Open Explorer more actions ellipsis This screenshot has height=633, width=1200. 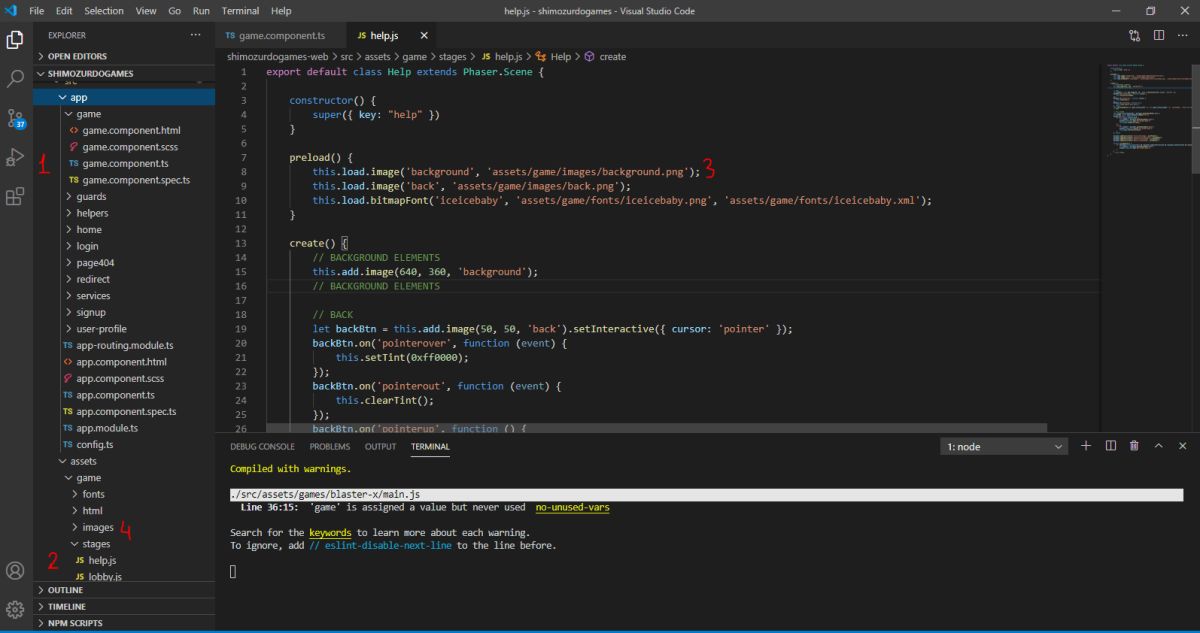tap(195, 35)
